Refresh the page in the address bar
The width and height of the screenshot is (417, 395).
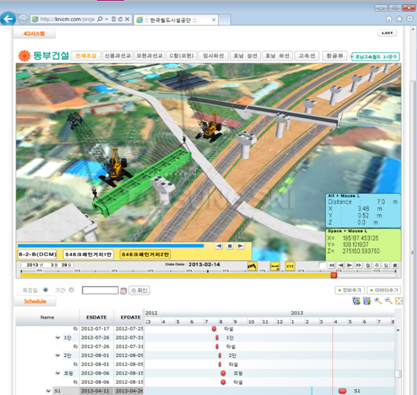coord(120,19)
